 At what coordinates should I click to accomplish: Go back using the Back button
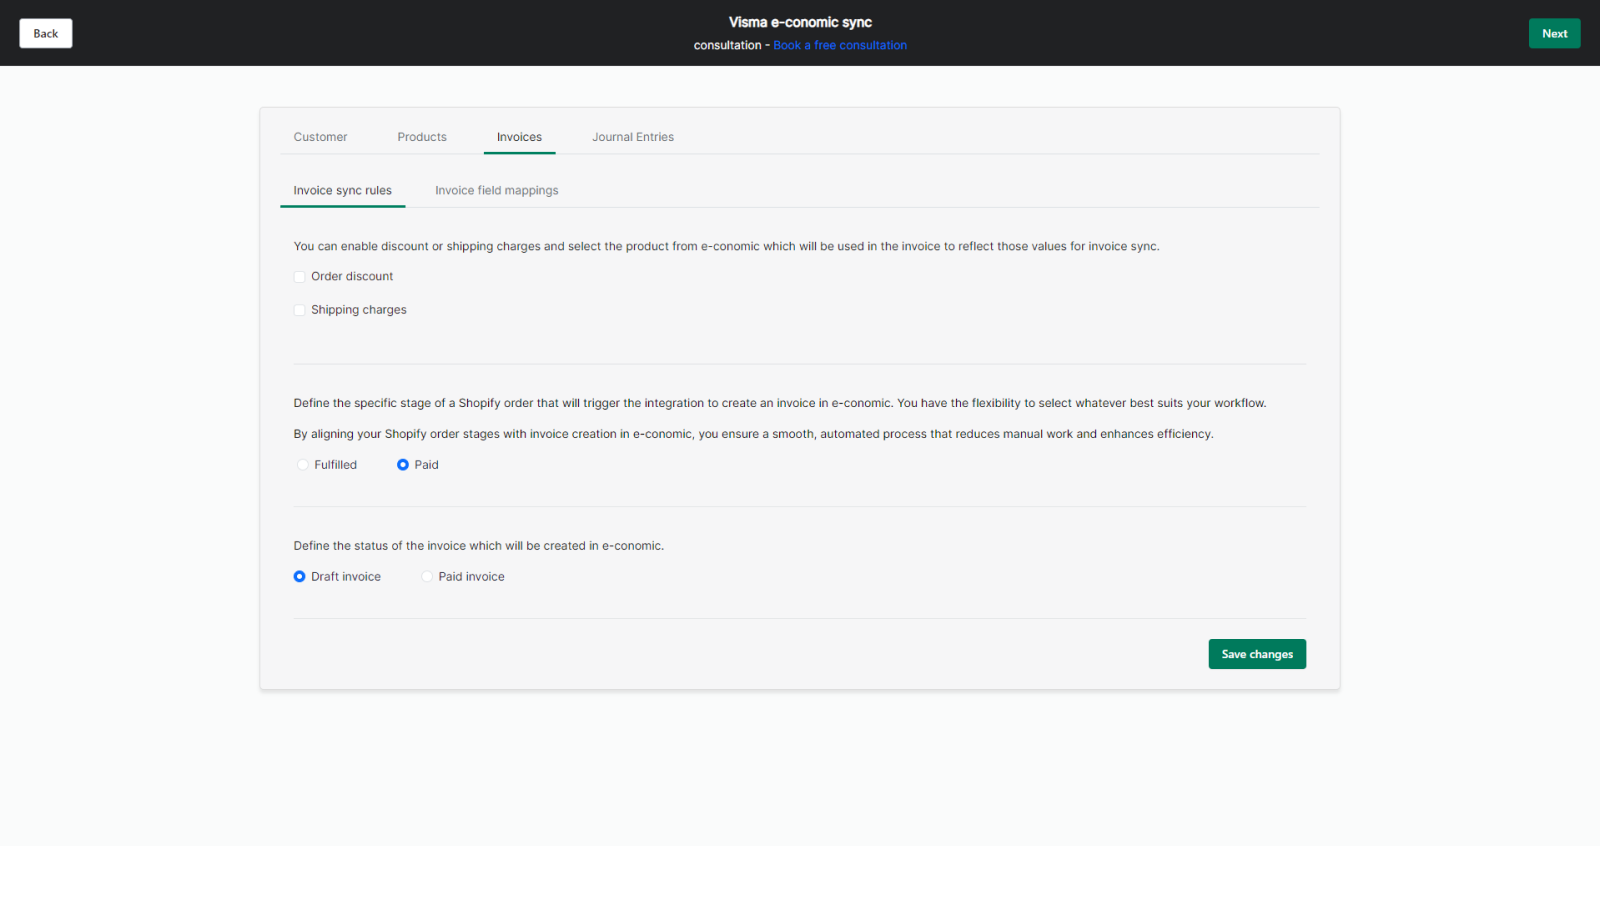click(45, 33)
